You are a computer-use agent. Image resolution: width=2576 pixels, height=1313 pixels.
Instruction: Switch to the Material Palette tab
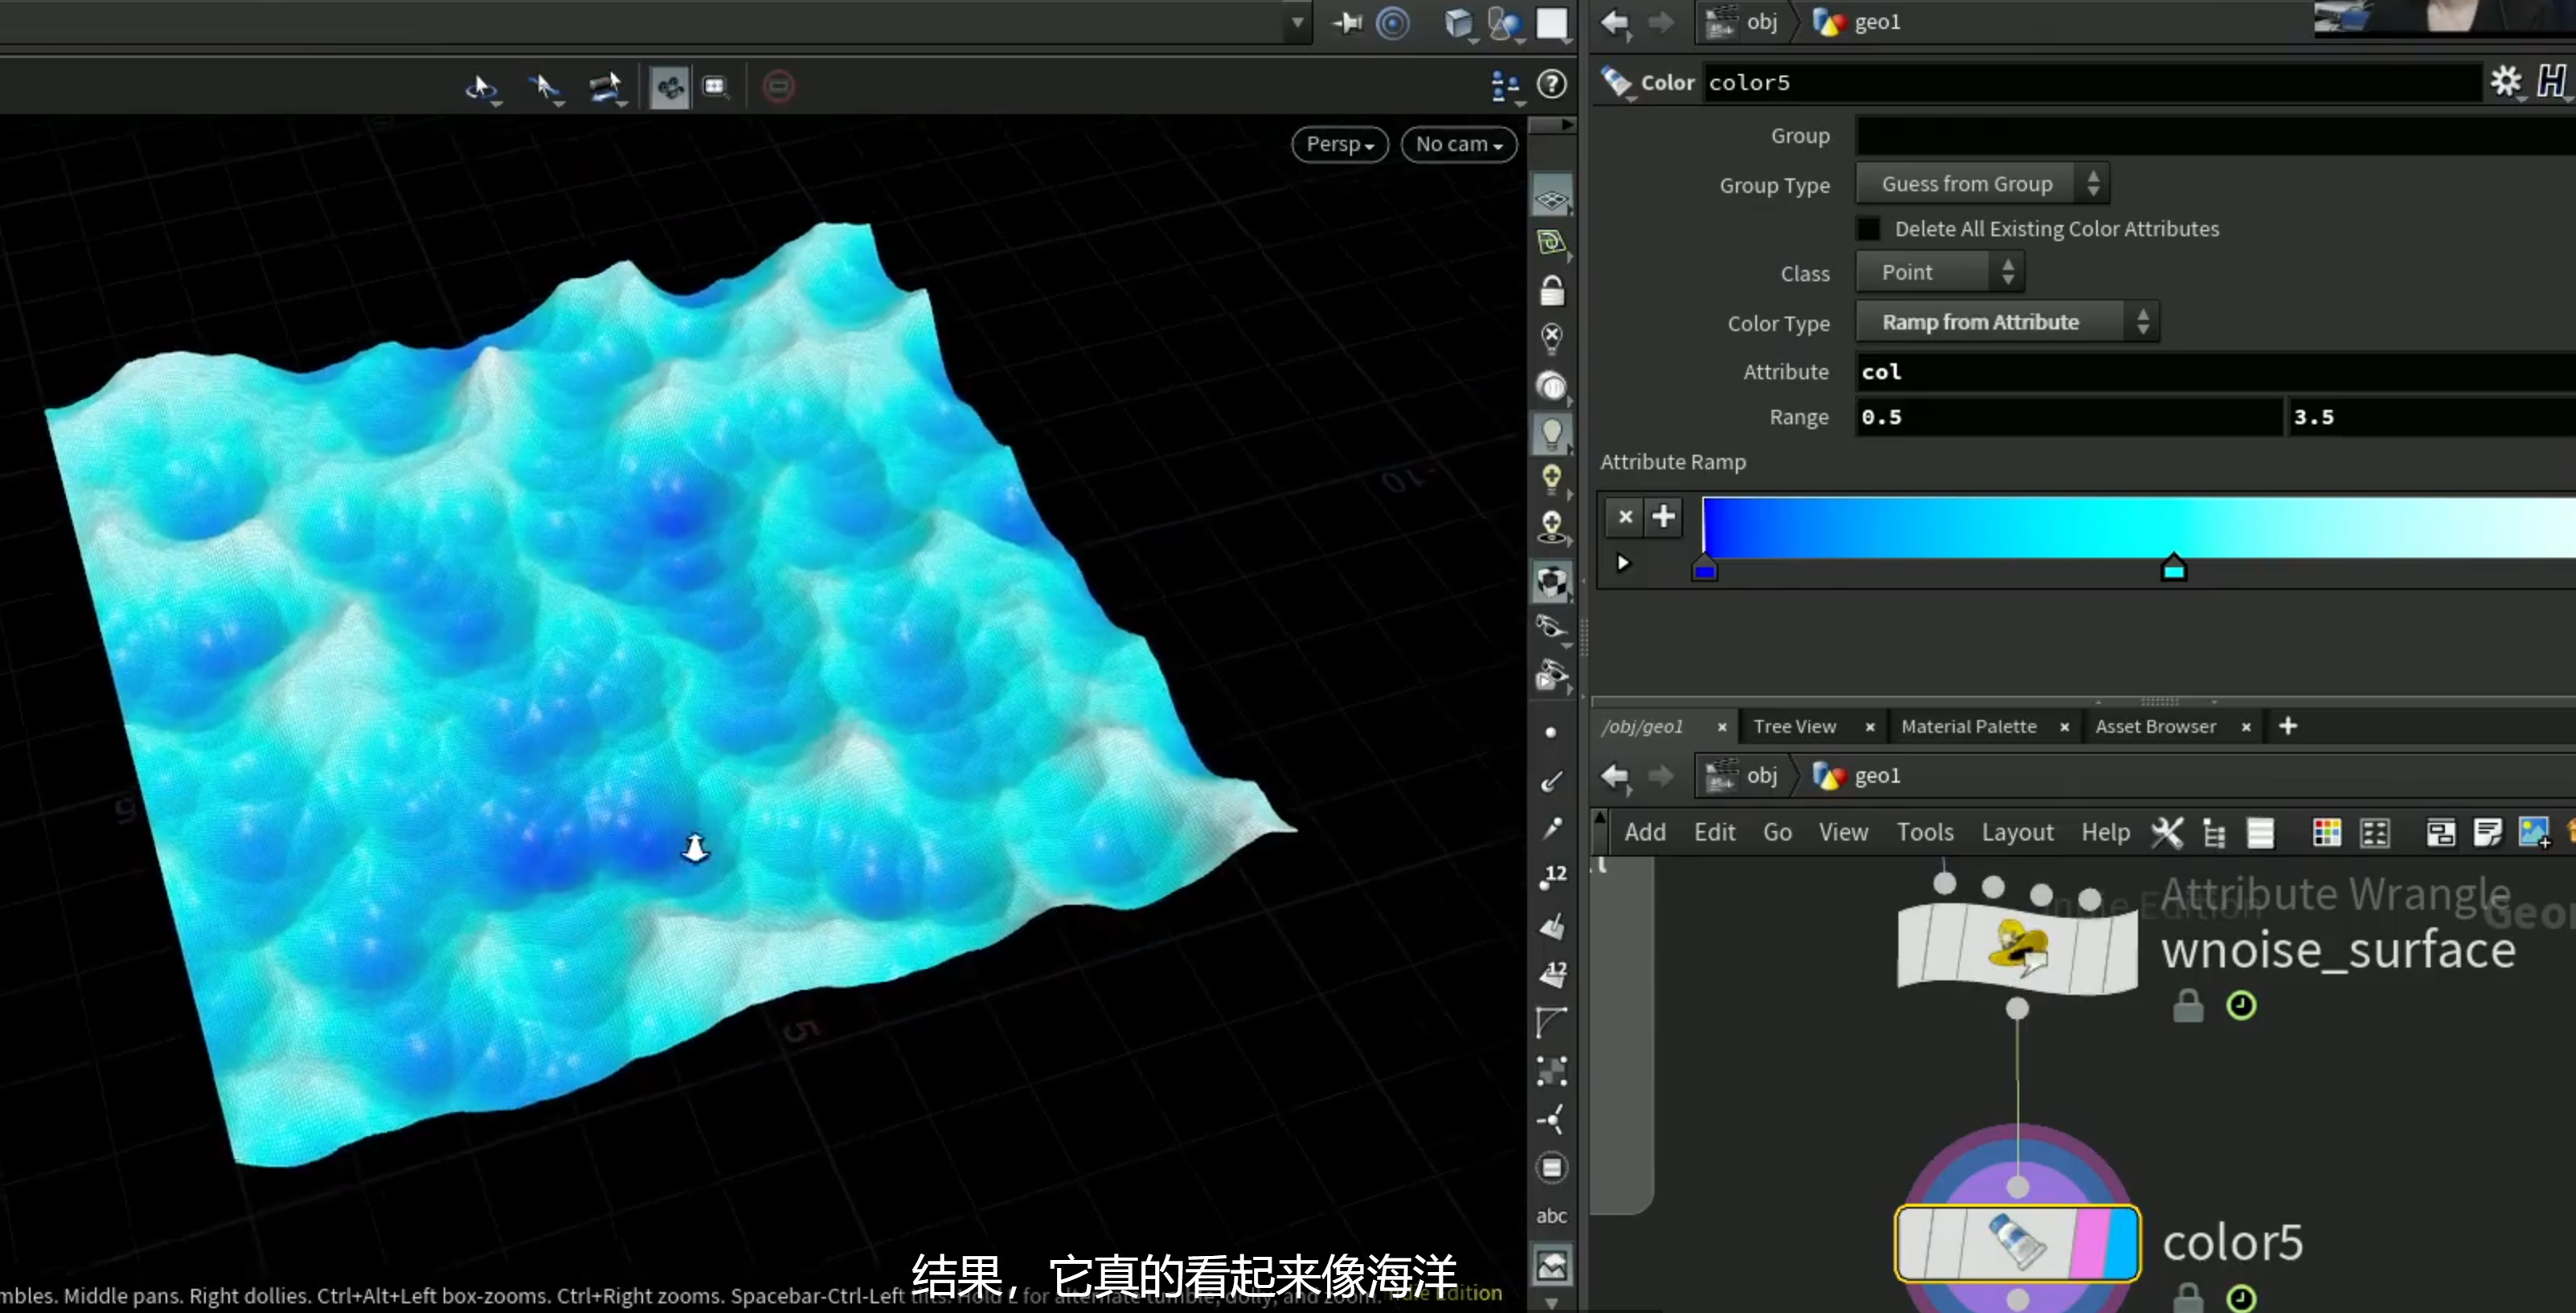(x=1968, y=727)
